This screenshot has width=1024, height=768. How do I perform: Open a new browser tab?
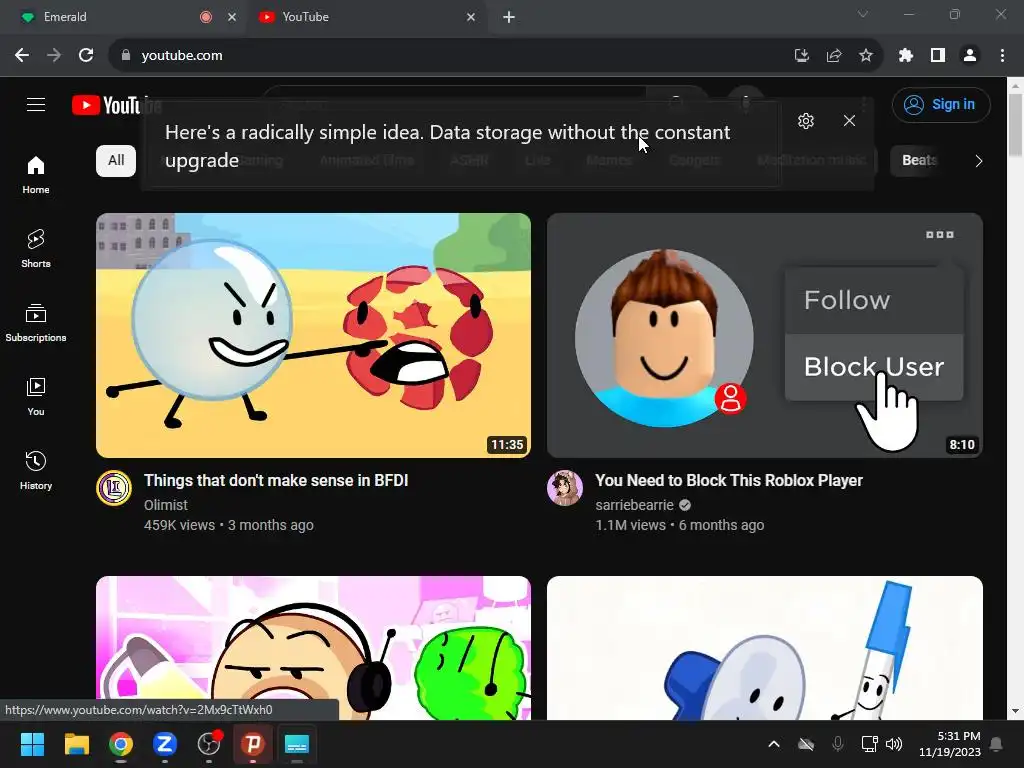(509, 17)
